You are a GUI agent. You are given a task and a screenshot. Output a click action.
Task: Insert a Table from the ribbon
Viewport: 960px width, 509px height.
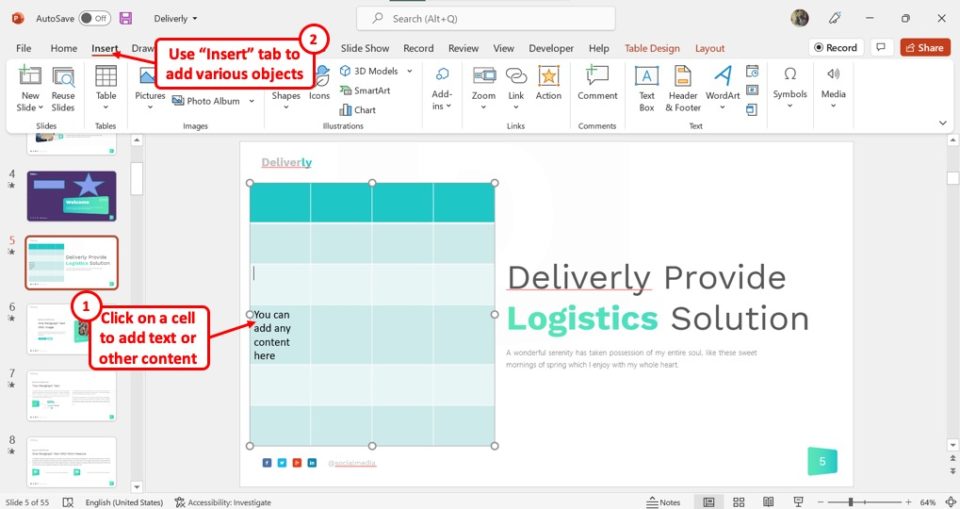pyautogui.click(x=105, y=88)
